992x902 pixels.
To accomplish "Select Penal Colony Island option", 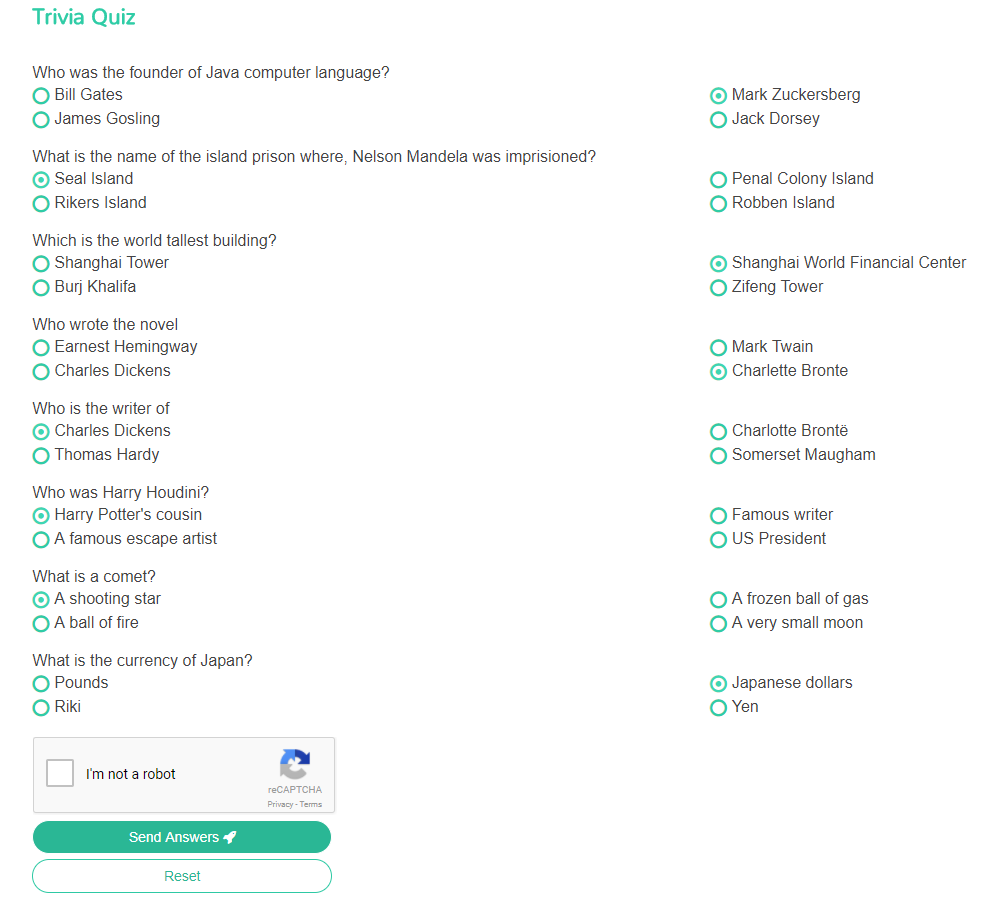I will [718, 180].
